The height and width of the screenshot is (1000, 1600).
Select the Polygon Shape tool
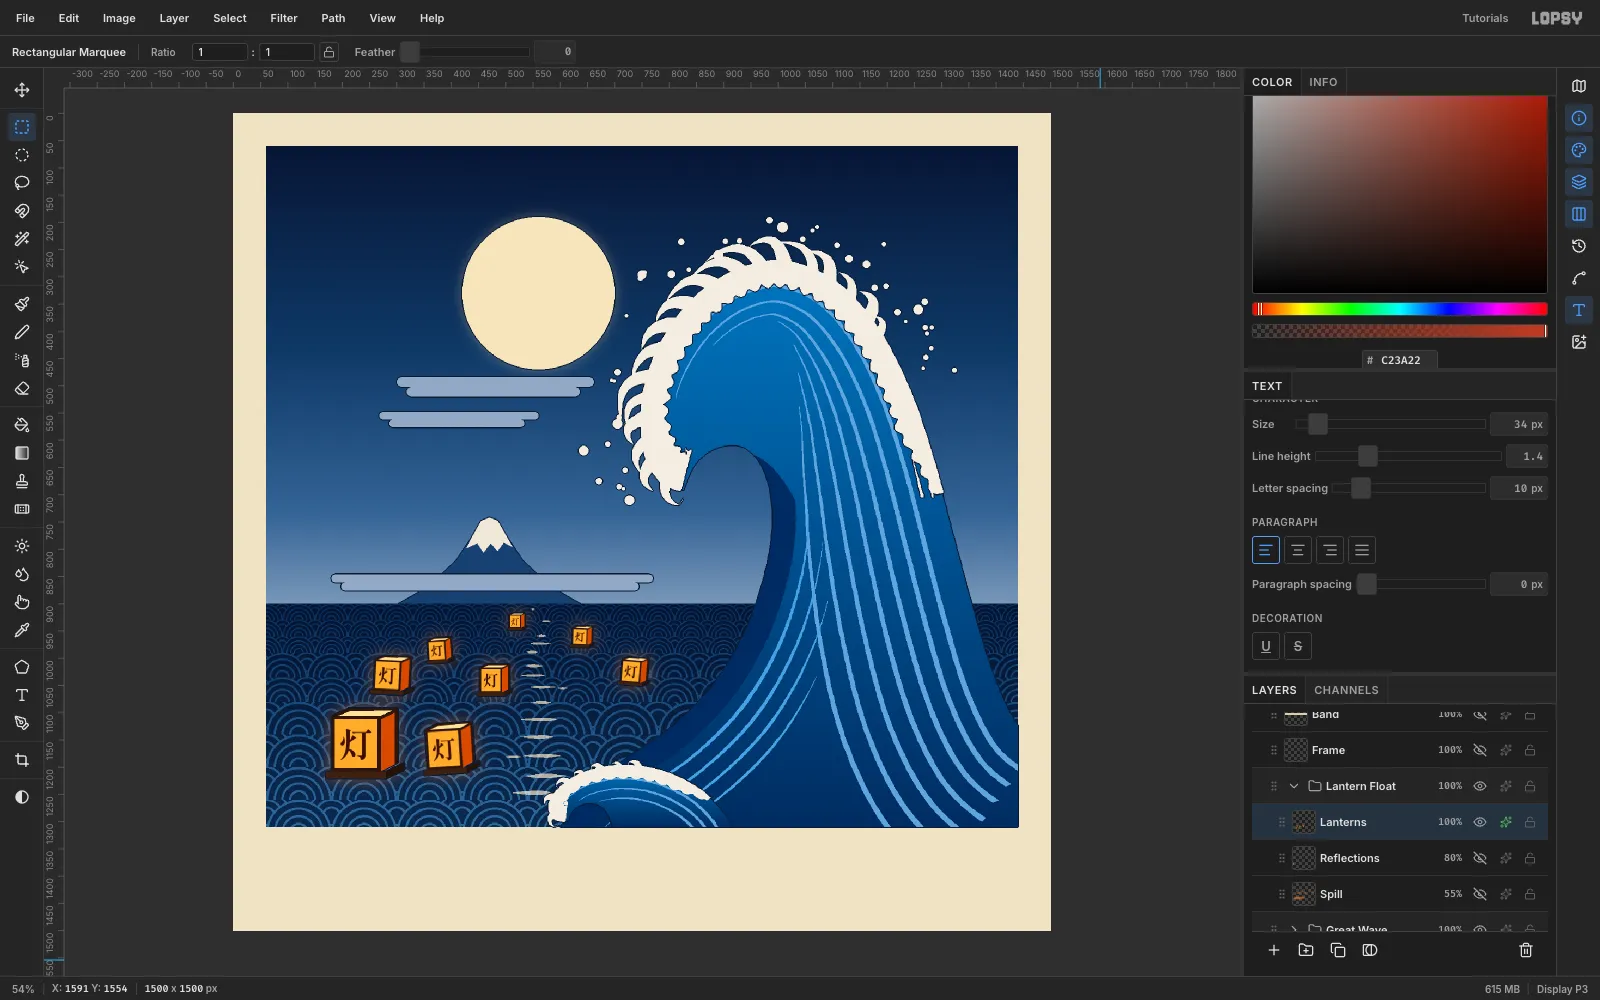22,667
